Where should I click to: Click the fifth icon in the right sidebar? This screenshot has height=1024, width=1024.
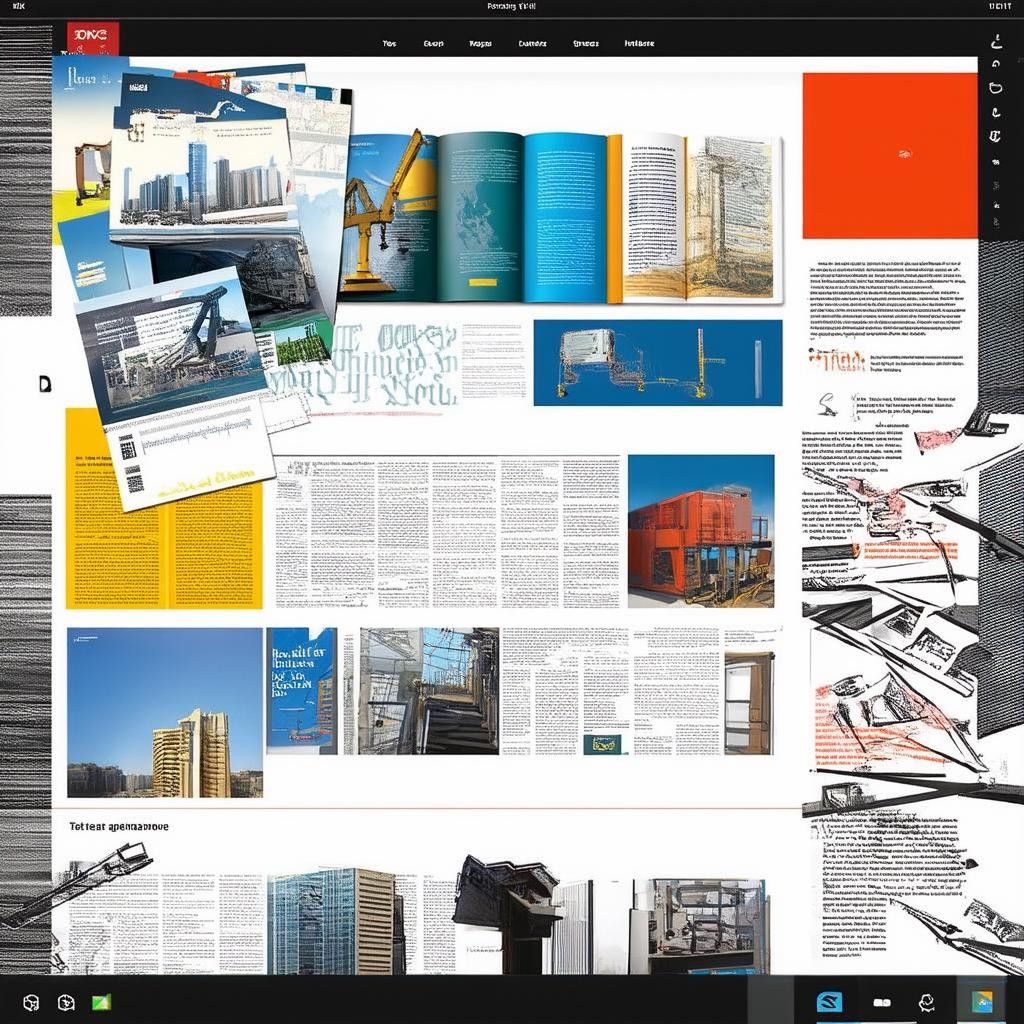995,135
